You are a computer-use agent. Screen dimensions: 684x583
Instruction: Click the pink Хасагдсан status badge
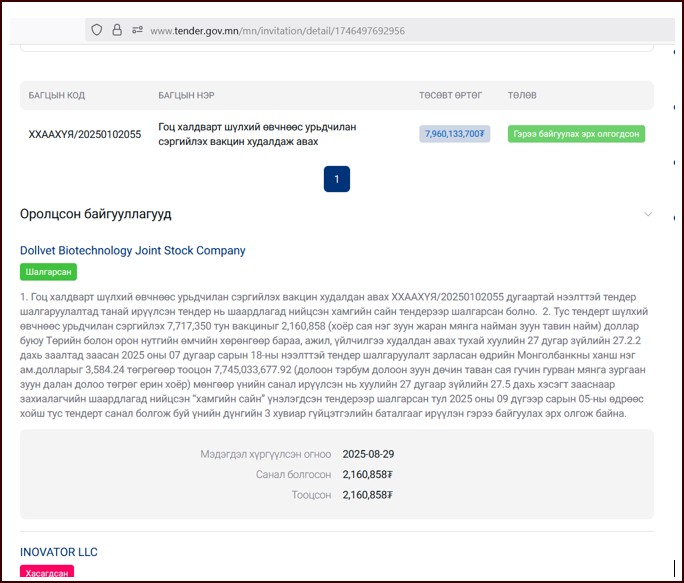(x=47, y=572)
